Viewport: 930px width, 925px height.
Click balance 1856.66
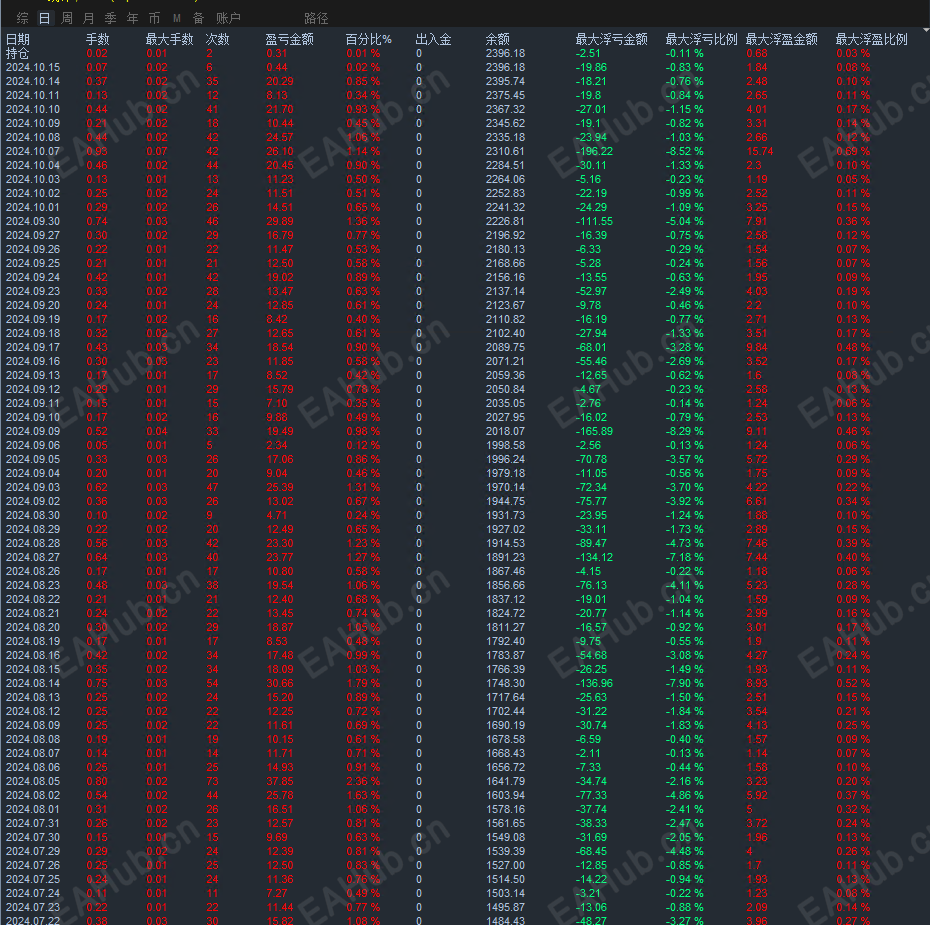click(505, 585)
